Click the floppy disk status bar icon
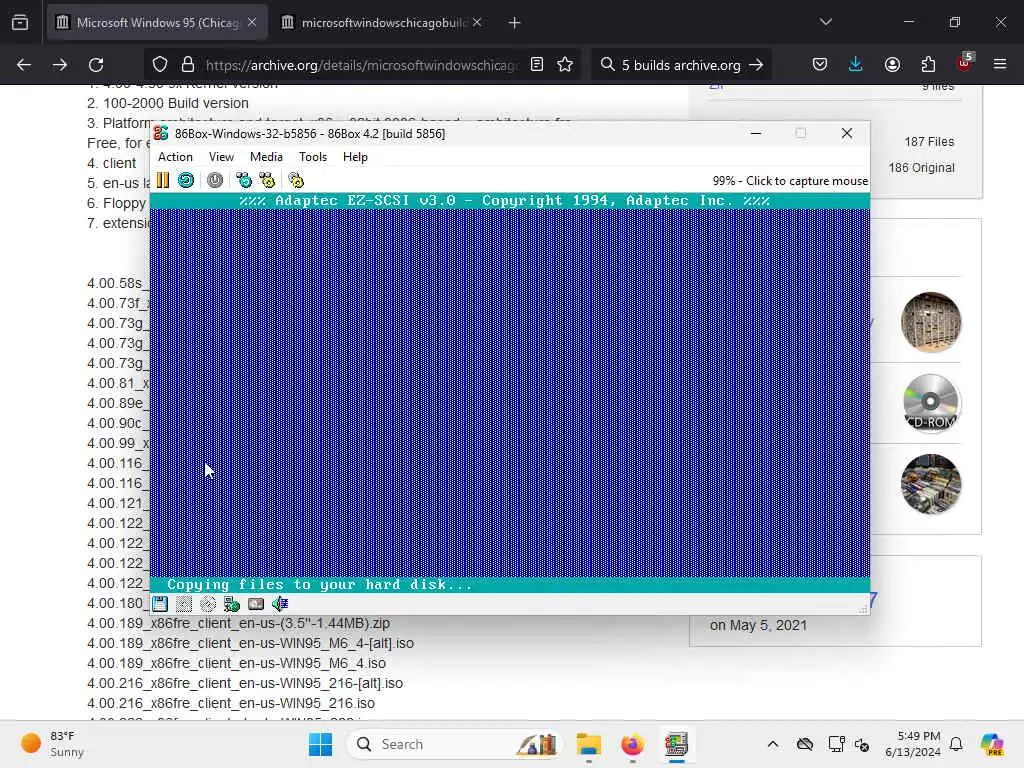Image resolution: width=1024 pixels, height=768 pixels. [160, 604]
